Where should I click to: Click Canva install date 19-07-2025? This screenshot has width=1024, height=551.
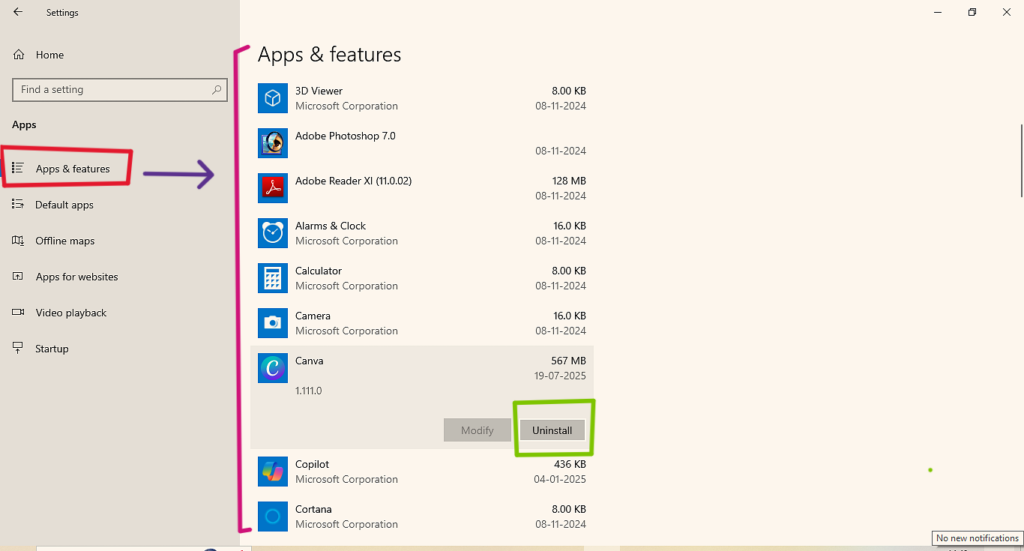tap(560, 376)
